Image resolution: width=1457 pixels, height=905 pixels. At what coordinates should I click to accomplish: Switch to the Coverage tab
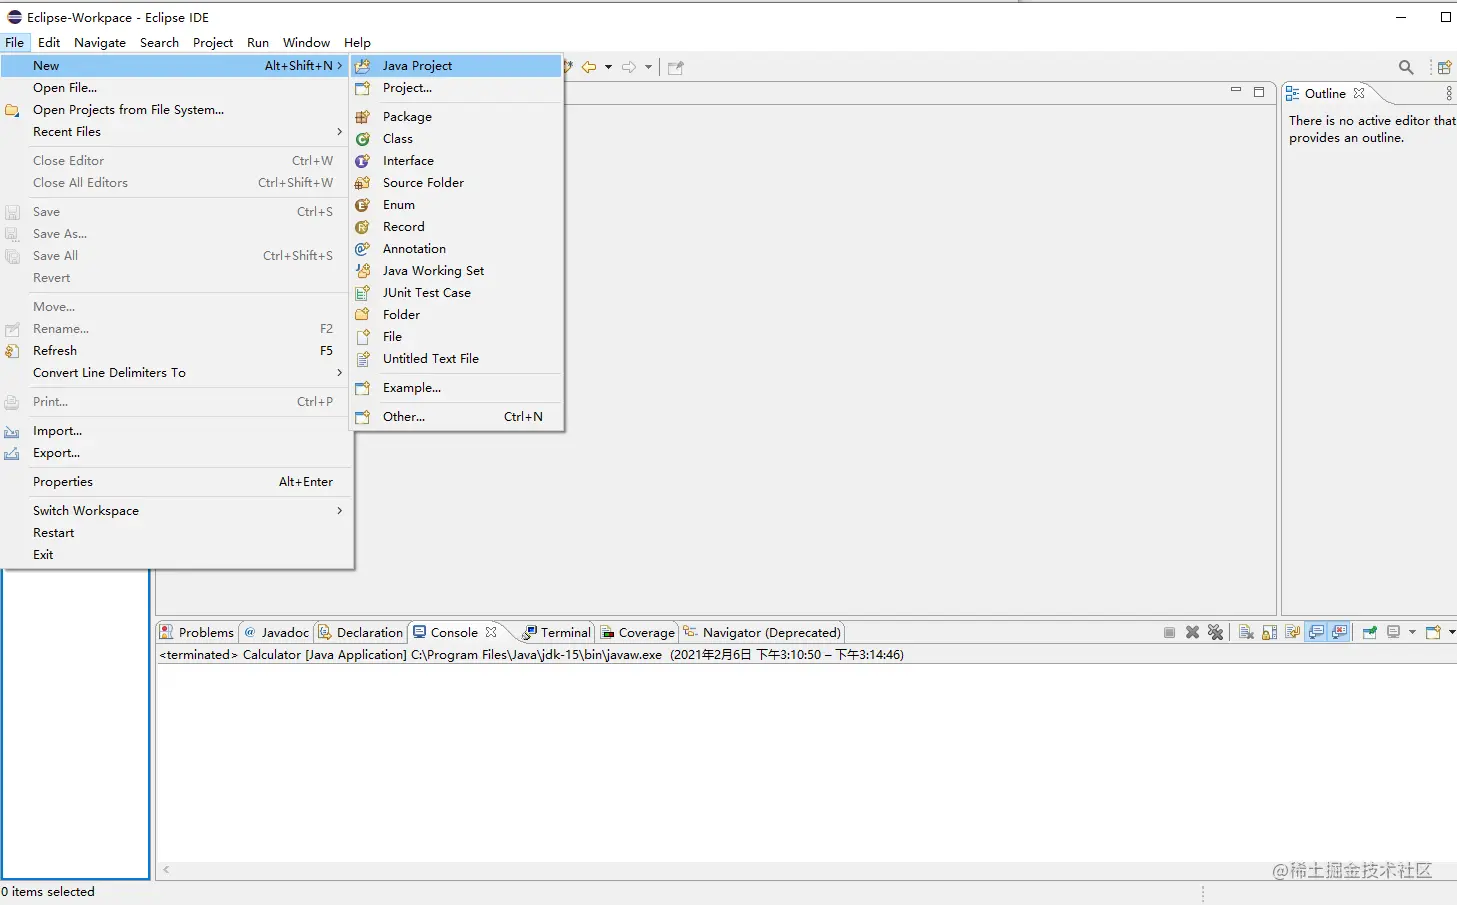(638, 632)
